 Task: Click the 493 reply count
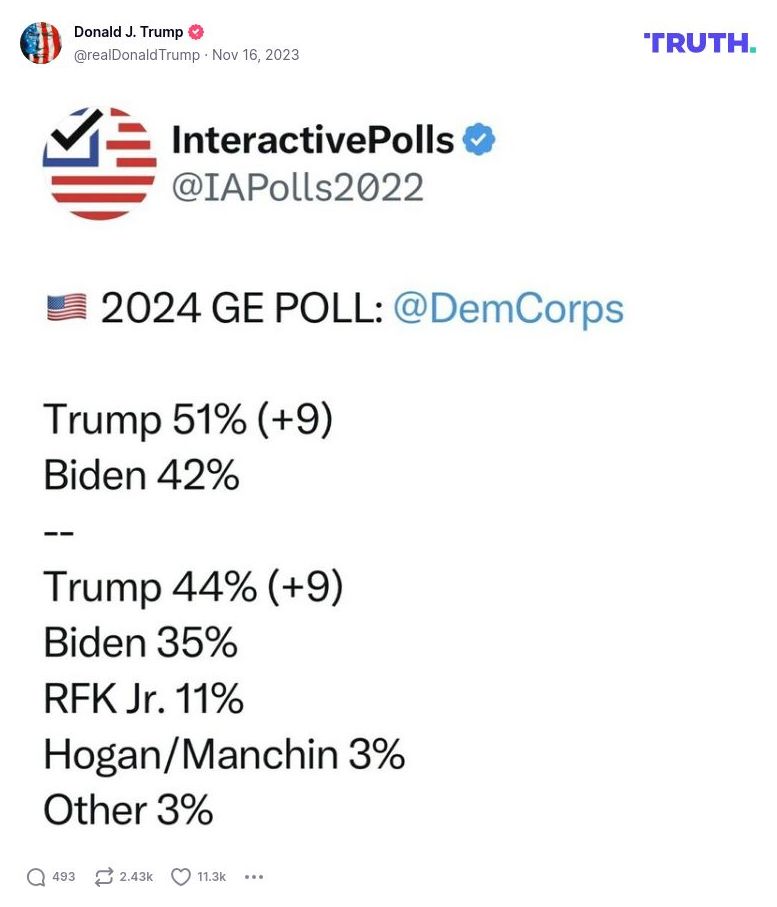pos(62,876)
